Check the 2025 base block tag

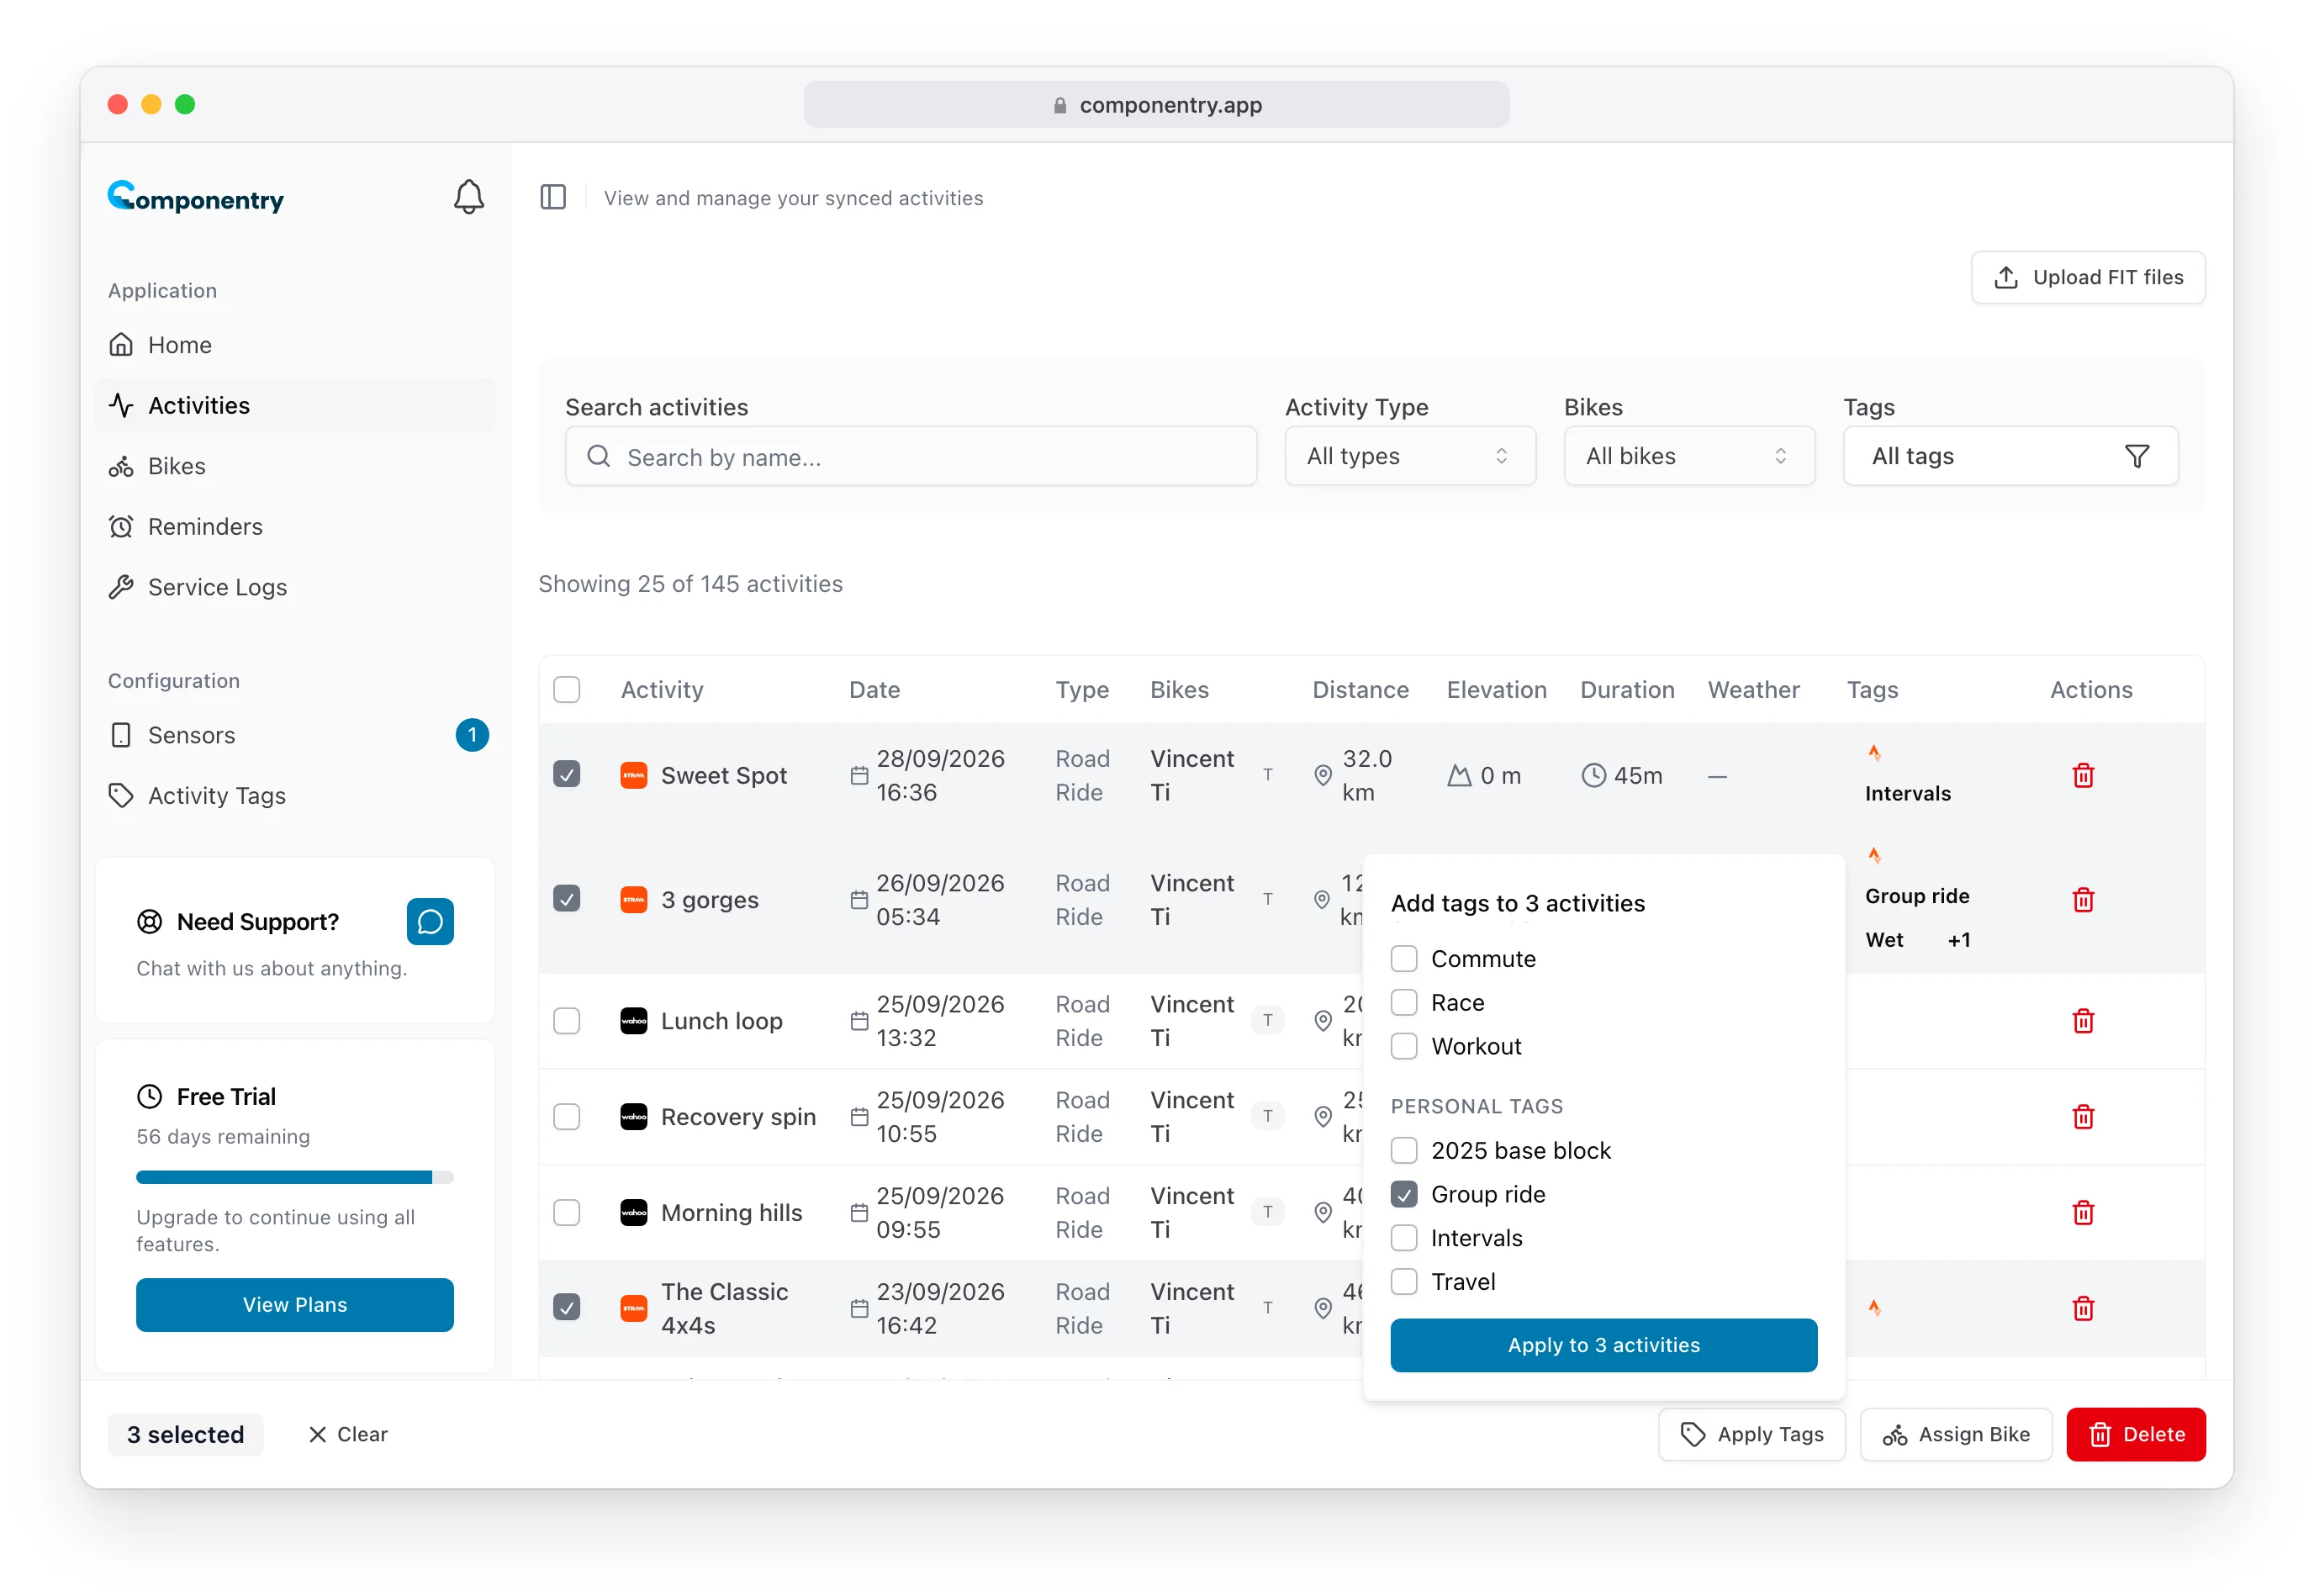pyautogui.click(x=1403, y=1150)
